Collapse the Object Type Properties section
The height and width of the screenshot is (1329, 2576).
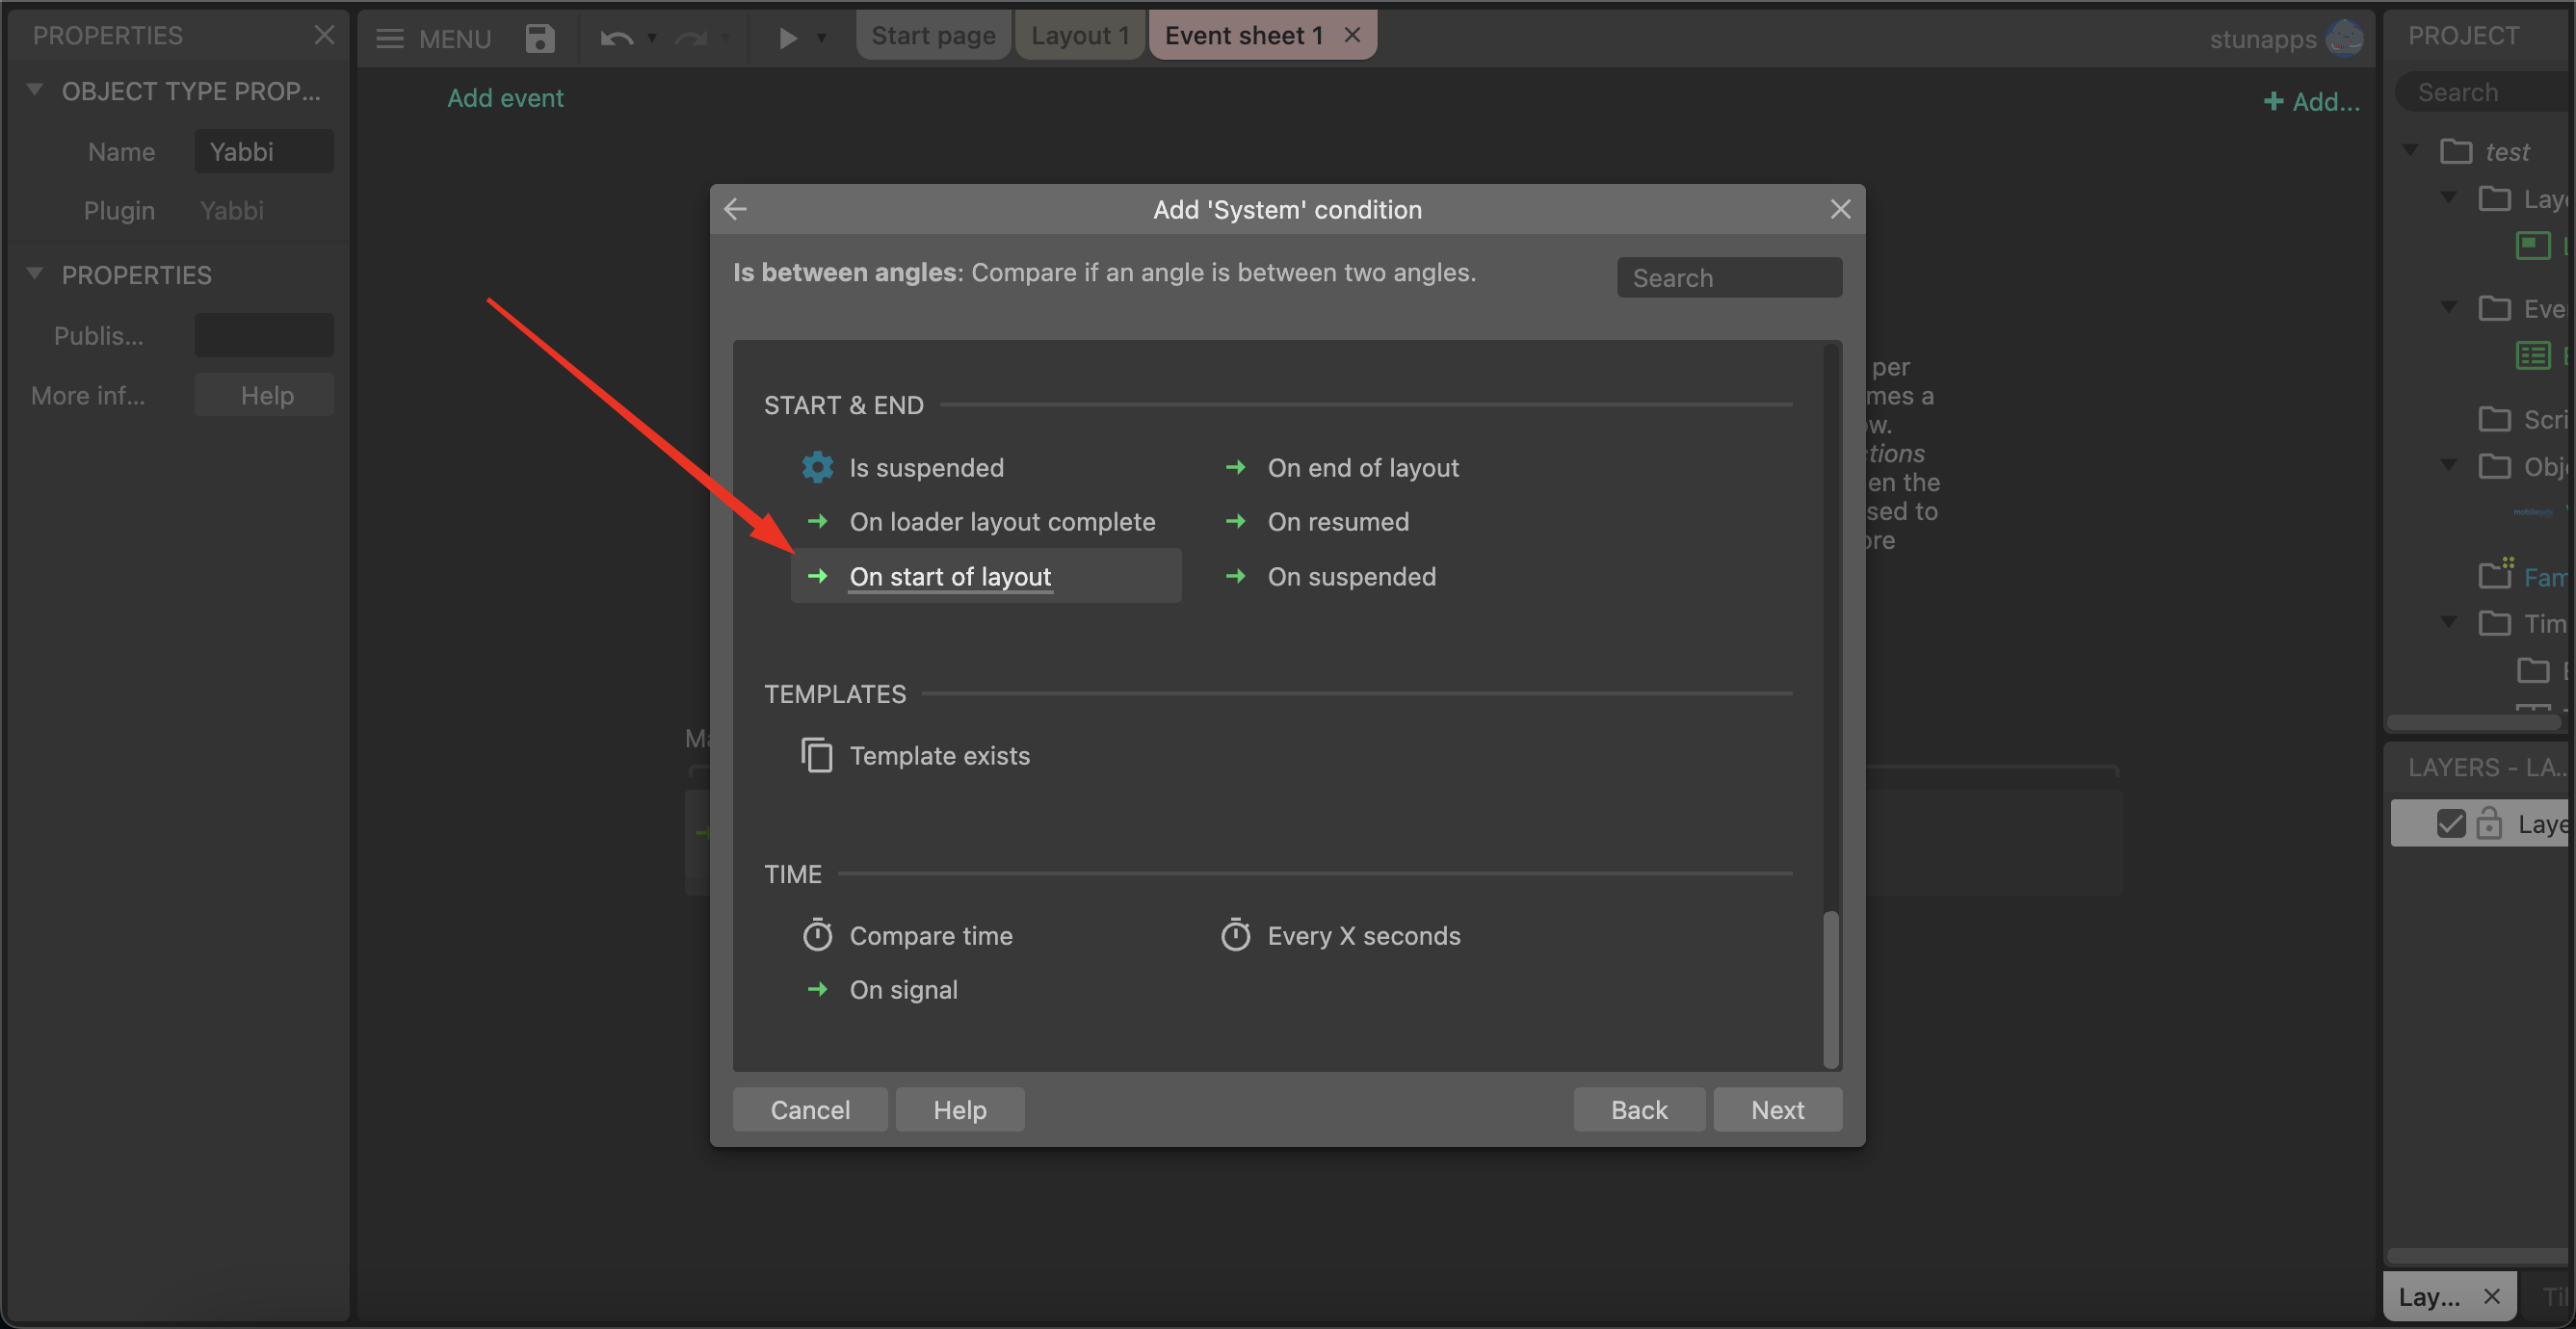pyautogui.click(x=35, y=90)
